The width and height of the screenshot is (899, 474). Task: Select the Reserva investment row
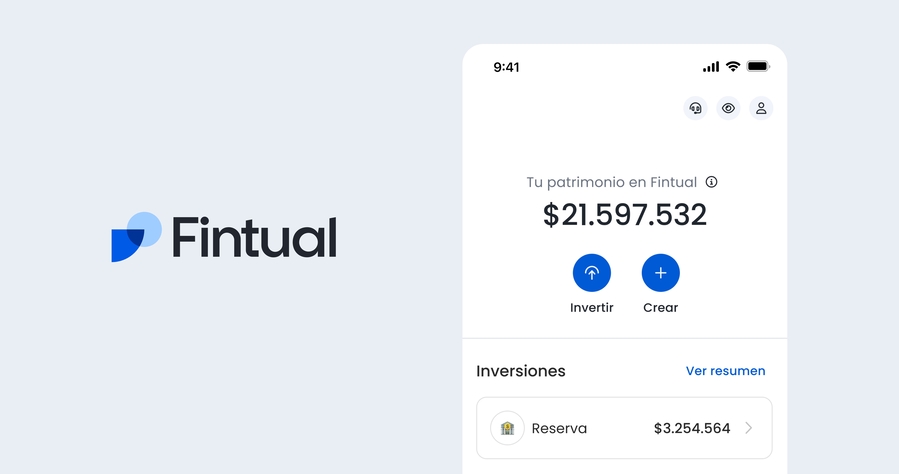(x=624, y=428)
